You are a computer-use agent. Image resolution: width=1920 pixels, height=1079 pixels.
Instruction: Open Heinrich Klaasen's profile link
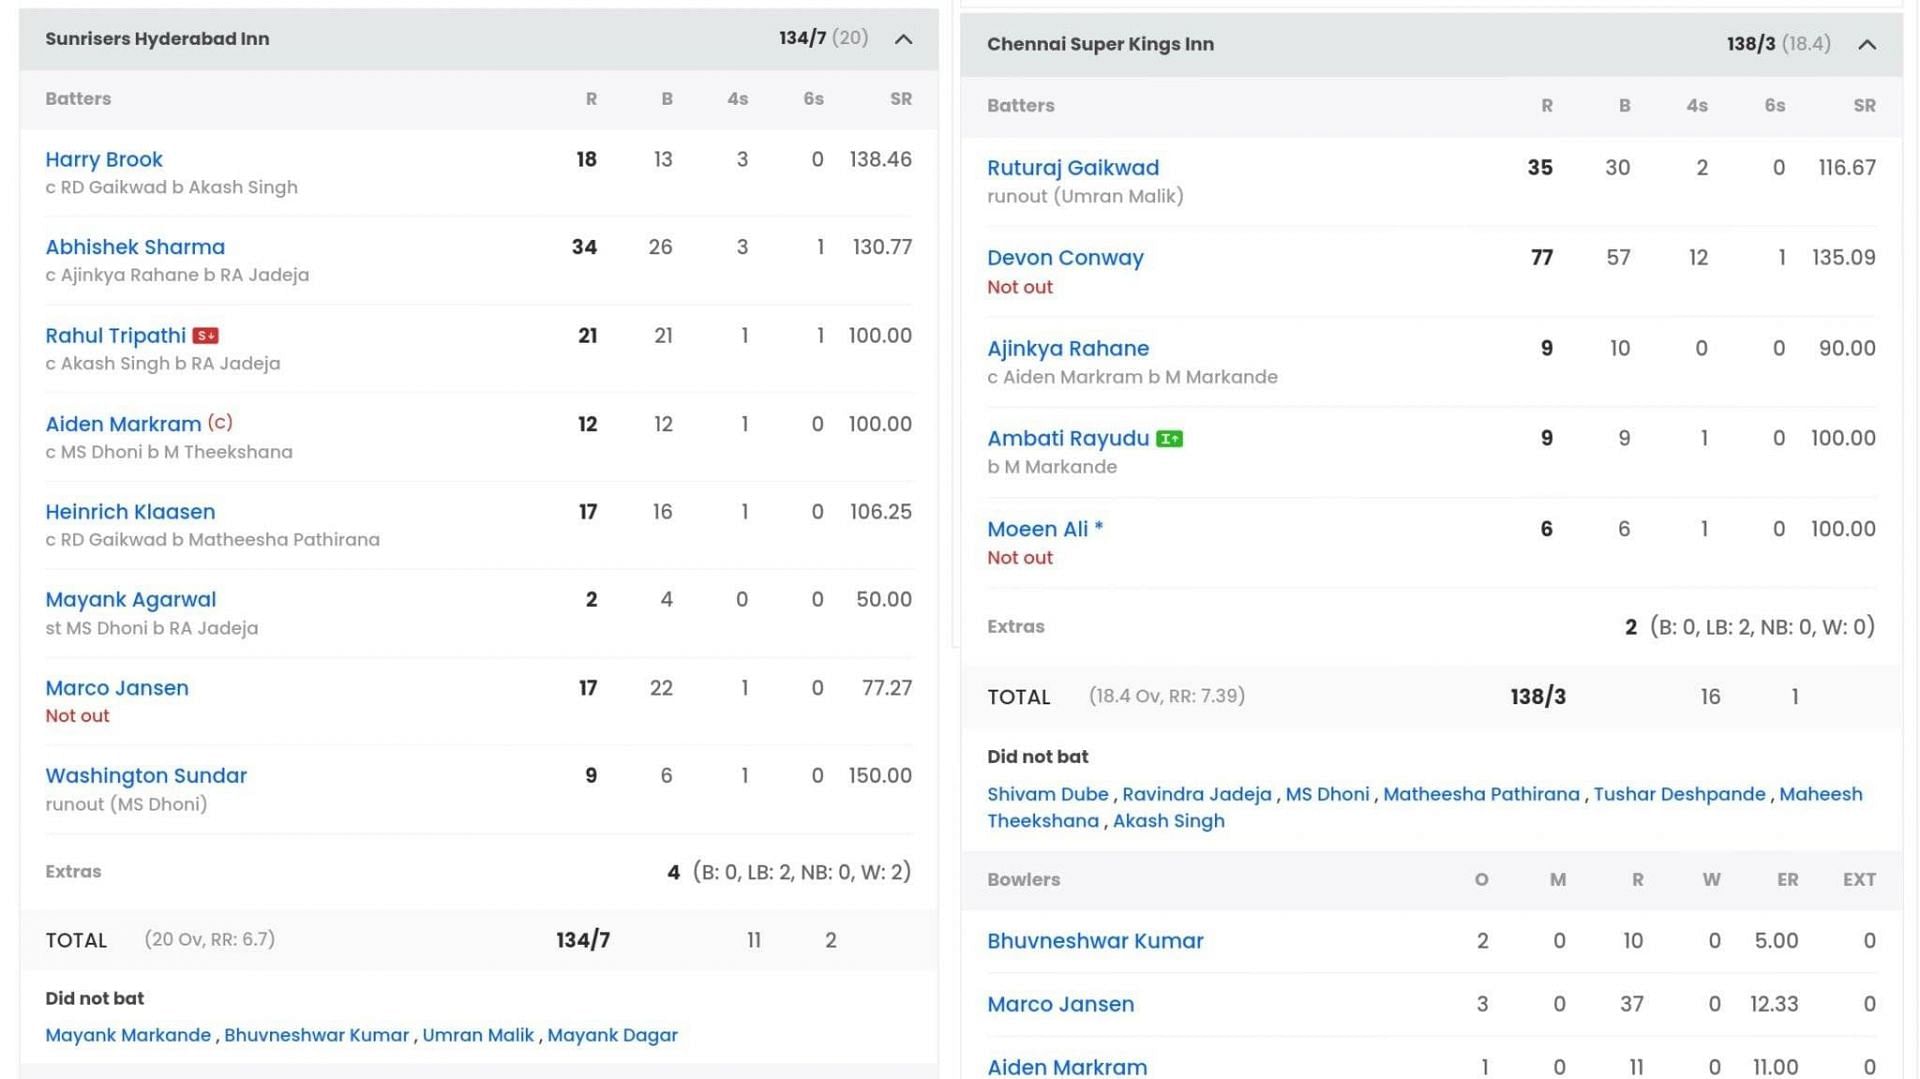pyautogui.click(x=130, y=512)
